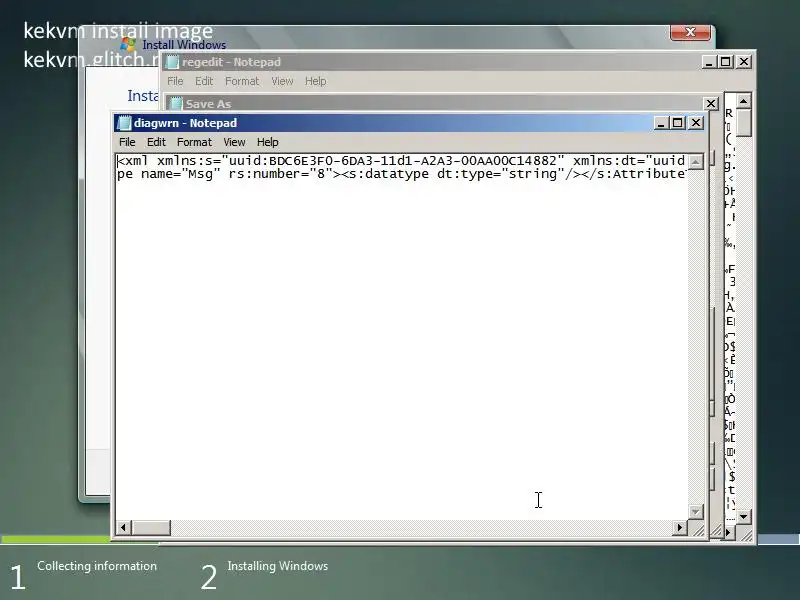Click the Save As title text

click(208, 104)
